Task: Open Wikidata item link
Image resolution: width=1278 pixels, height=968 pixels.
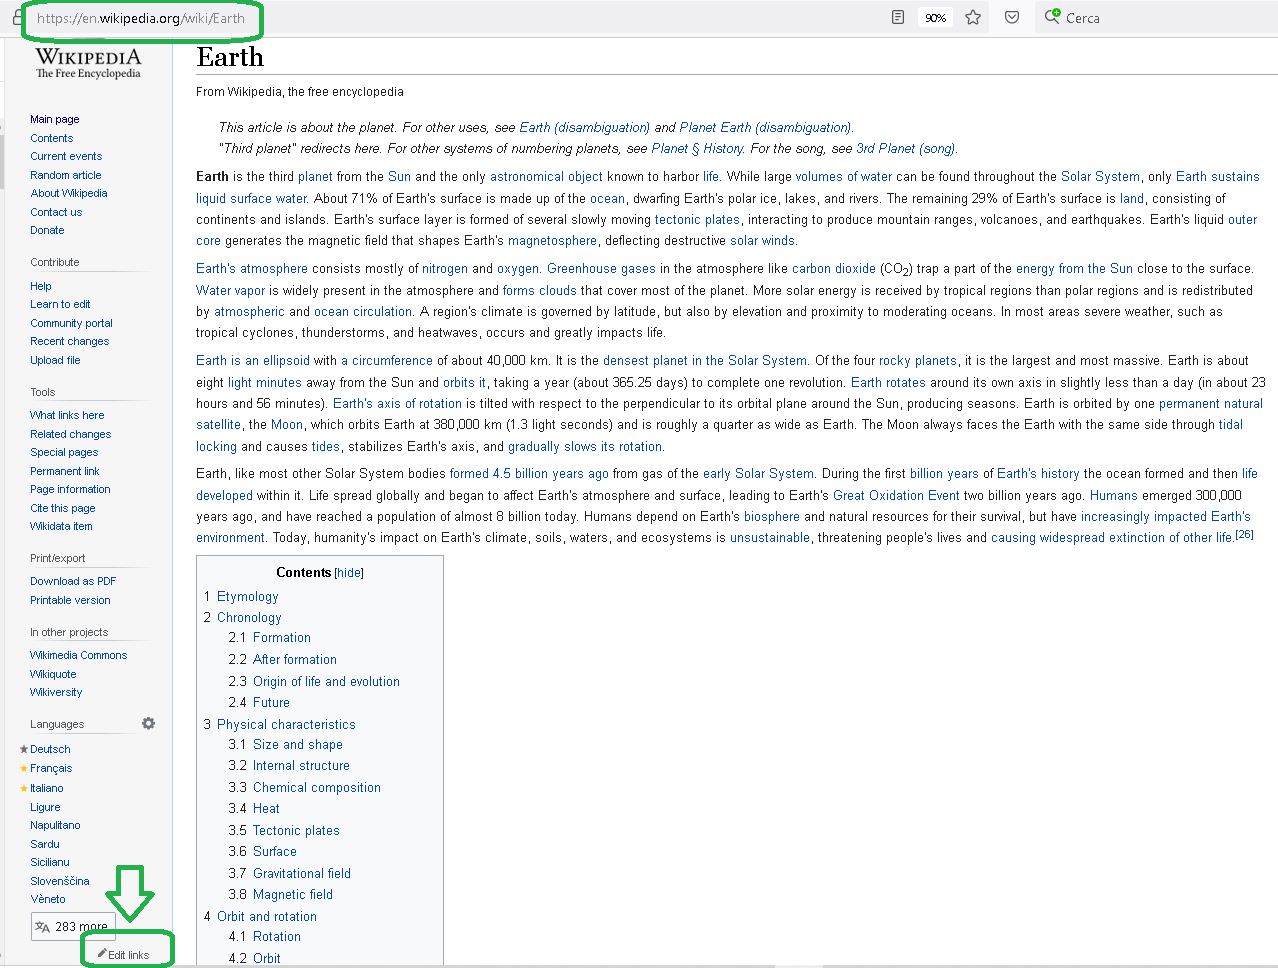Action: coord(61,526)
